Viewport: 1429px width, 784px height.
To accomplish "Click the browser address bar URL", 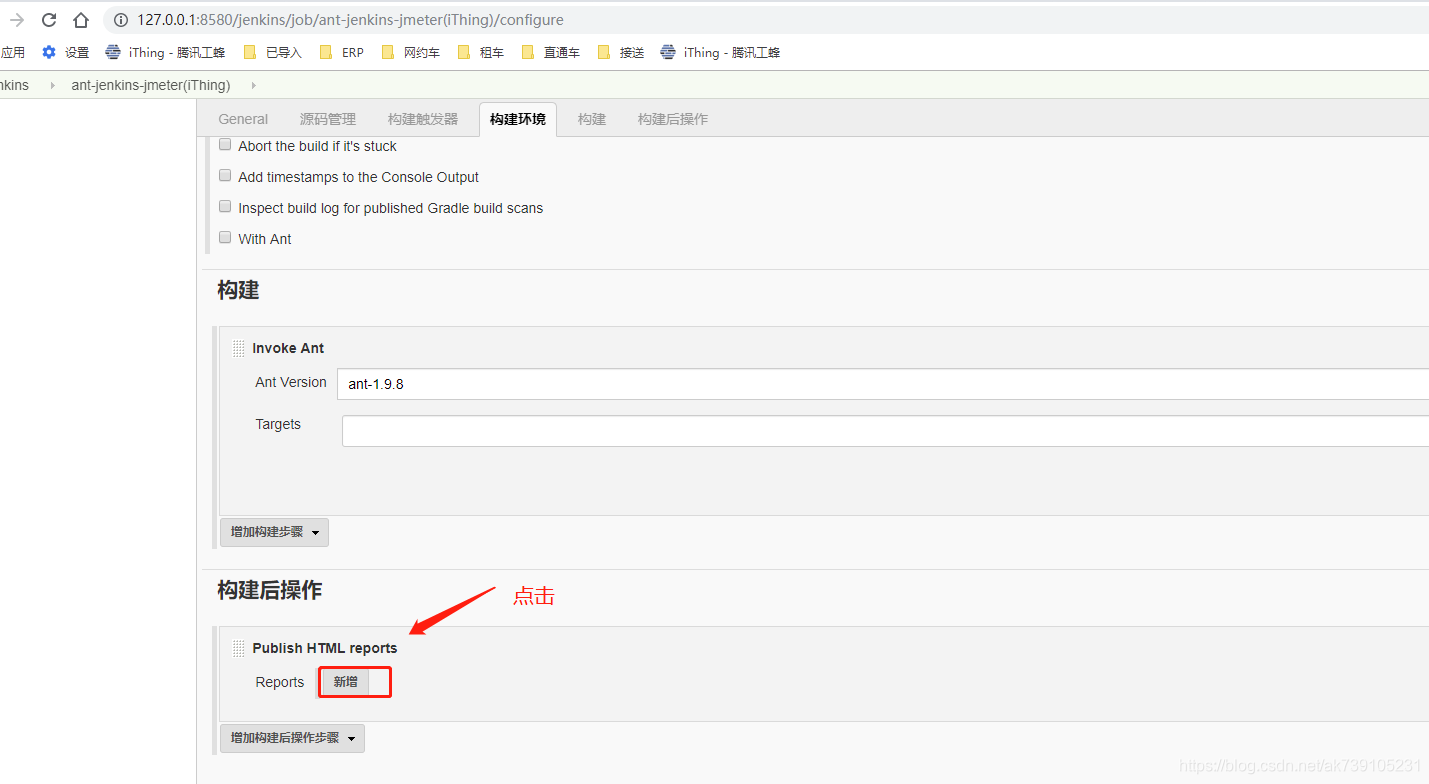I will [x=350, y=20].
